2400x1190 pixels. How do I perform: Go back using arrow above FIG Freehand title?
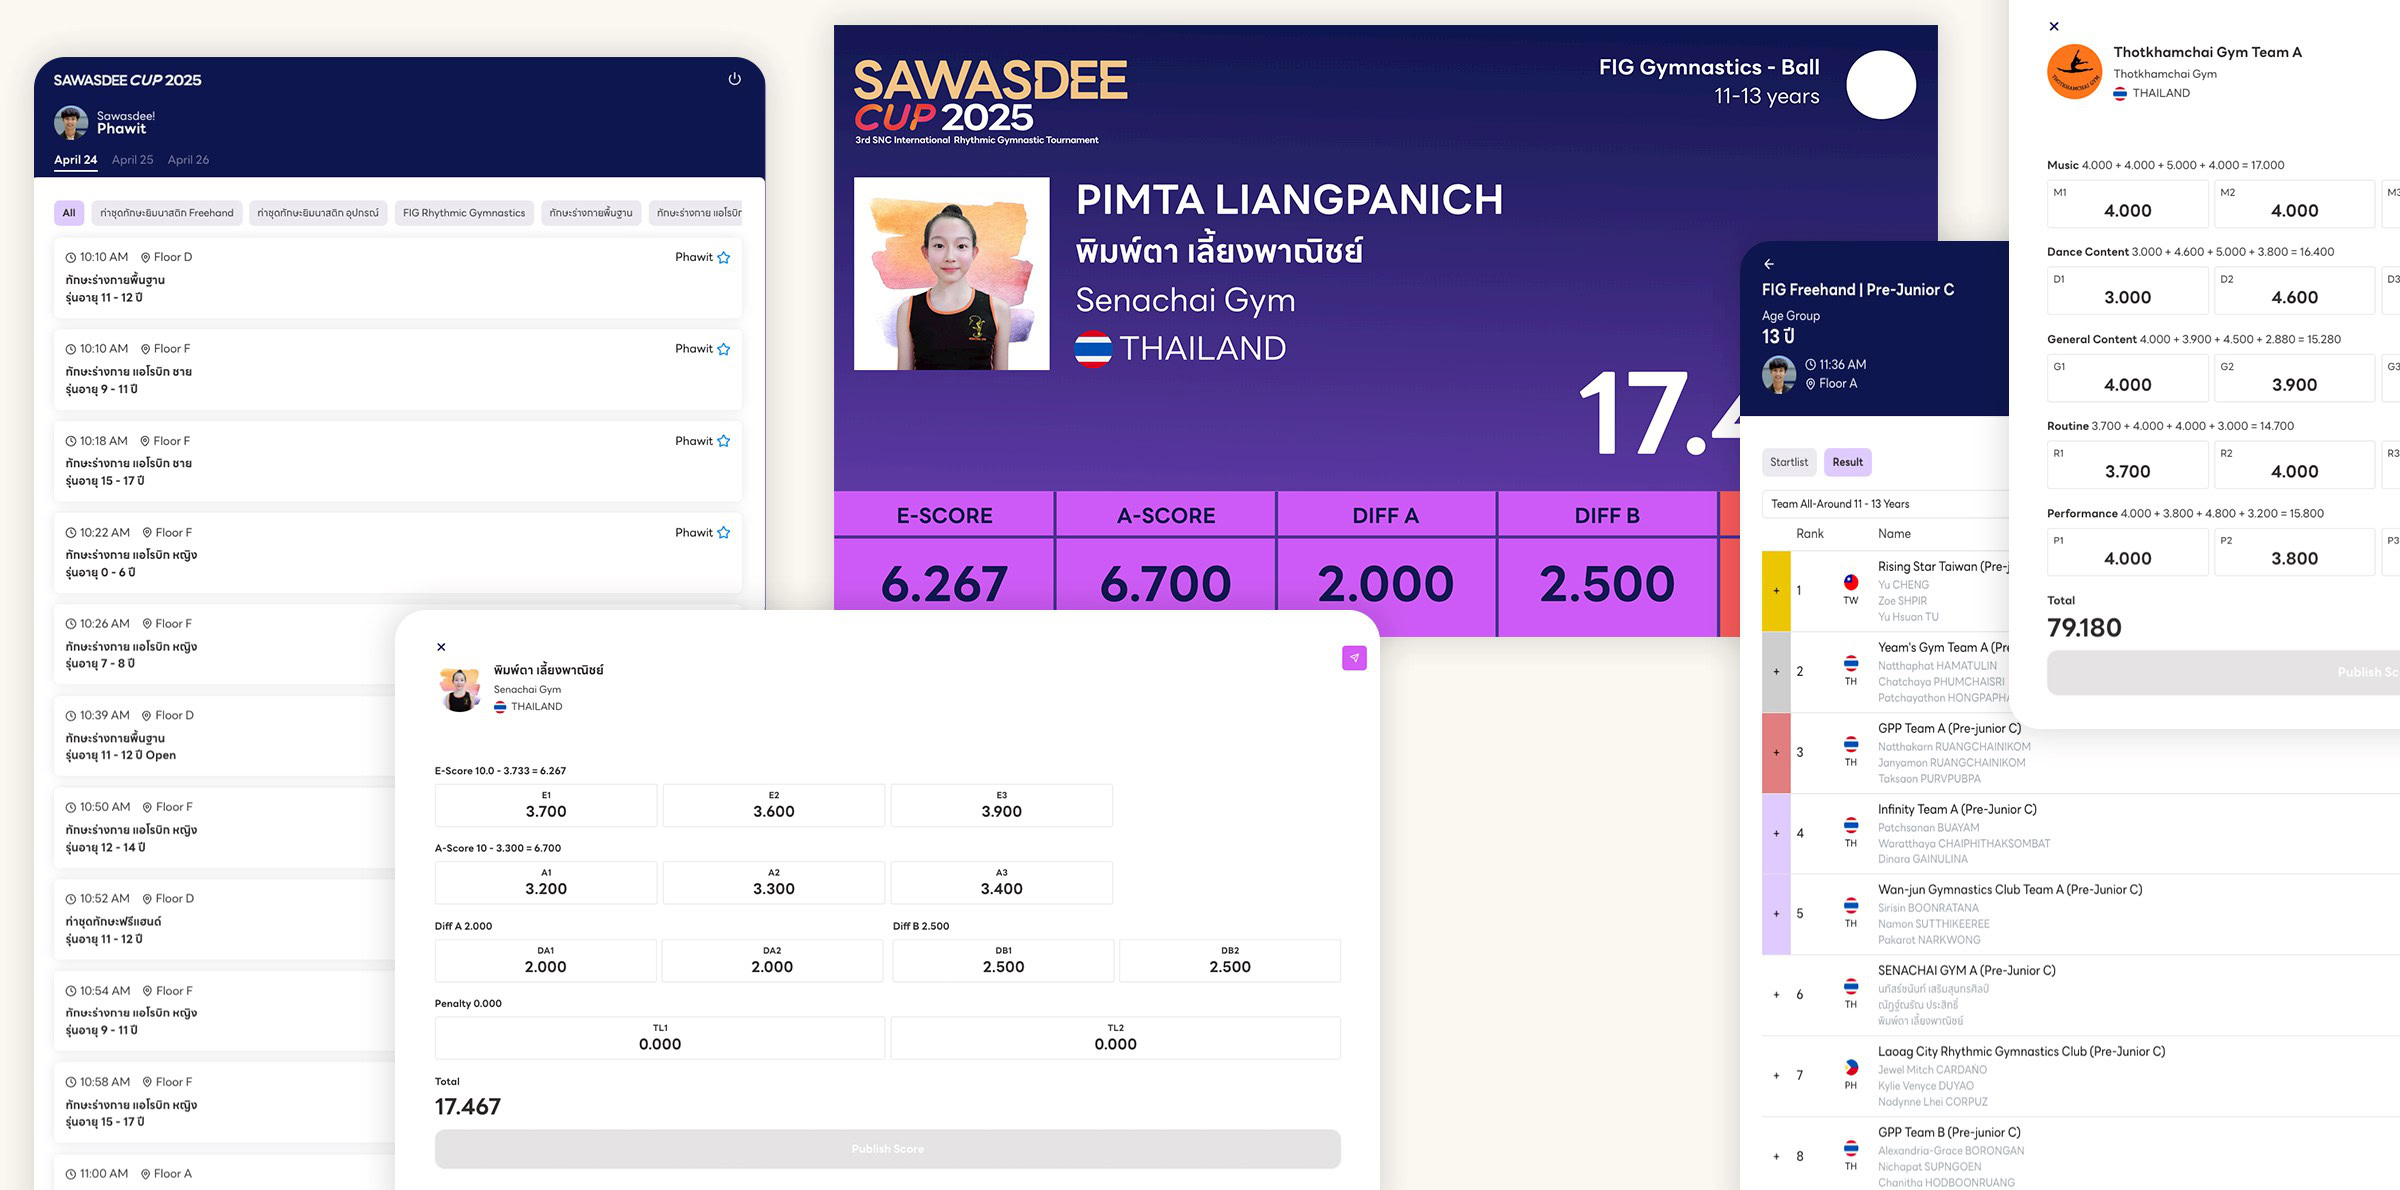1769,264
